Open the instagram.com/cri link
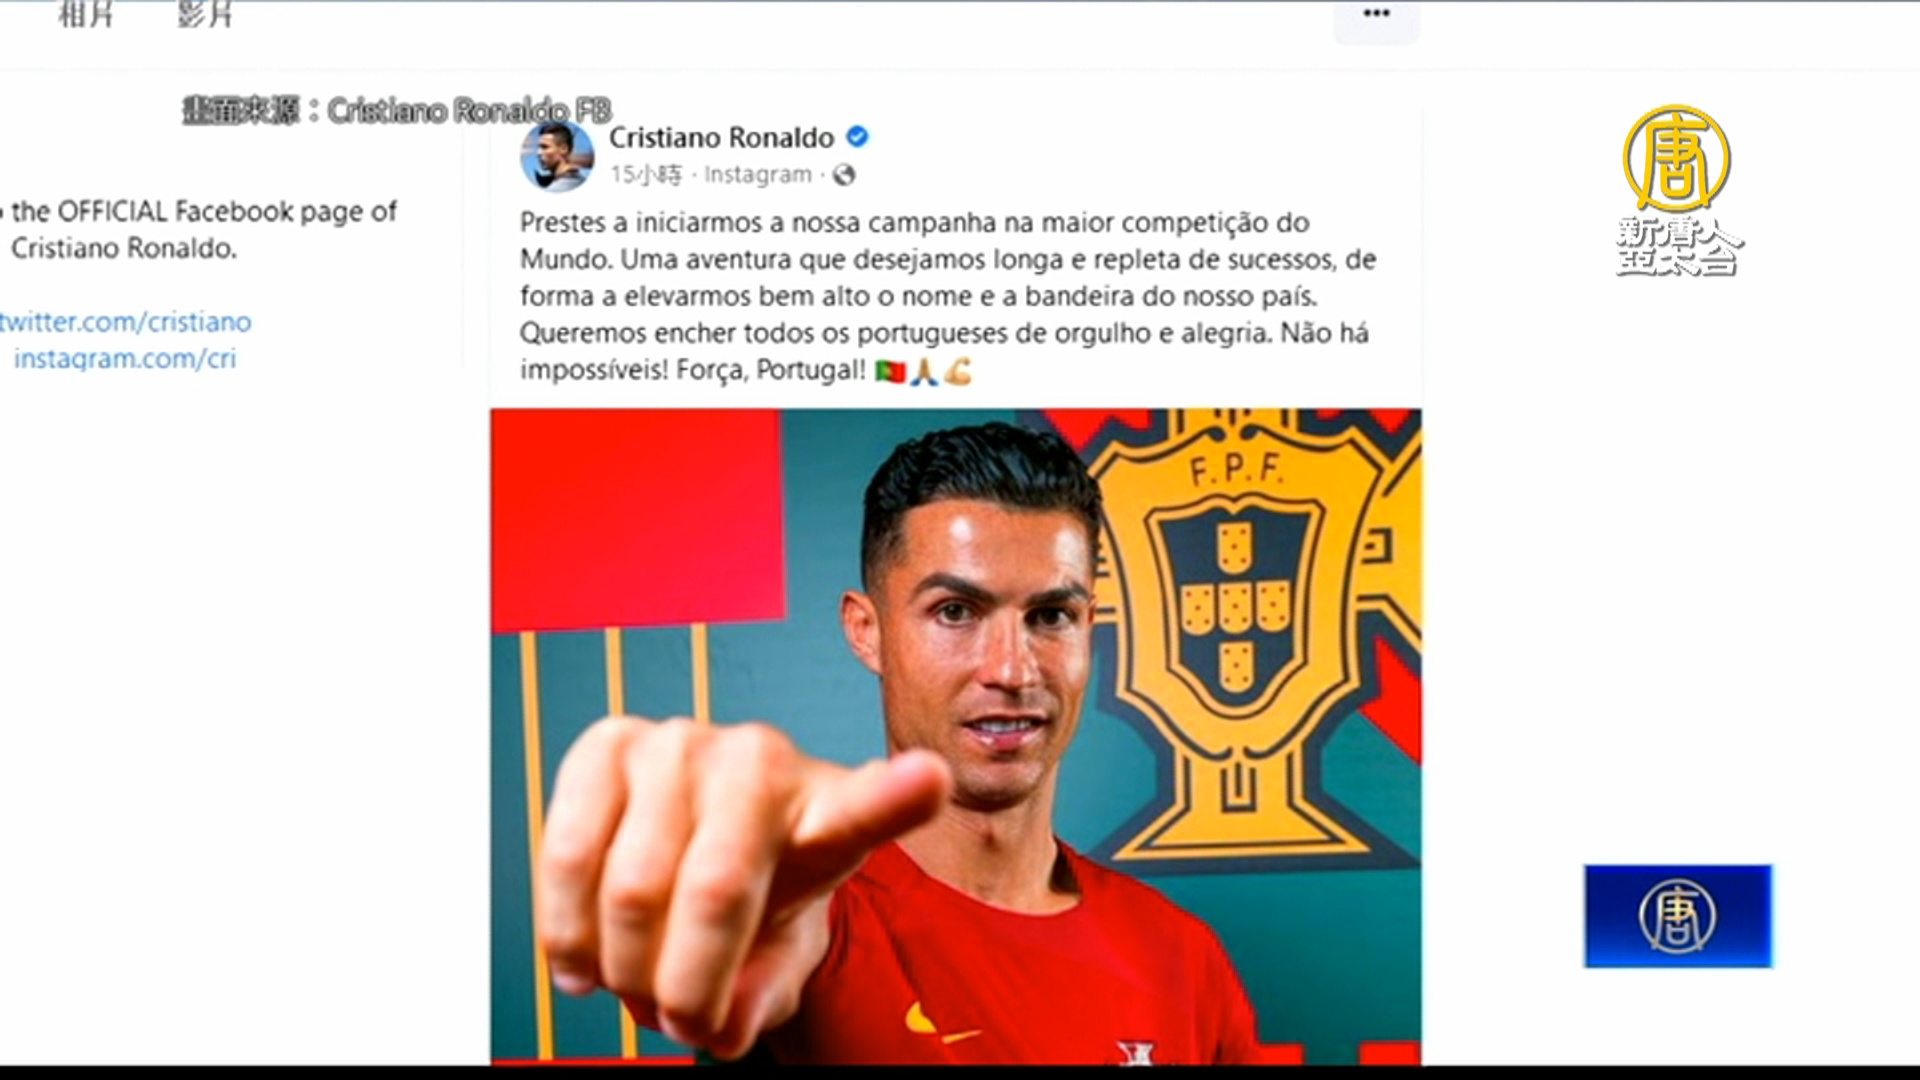The image size is (1920, 1080). click(x=125, y=359)
